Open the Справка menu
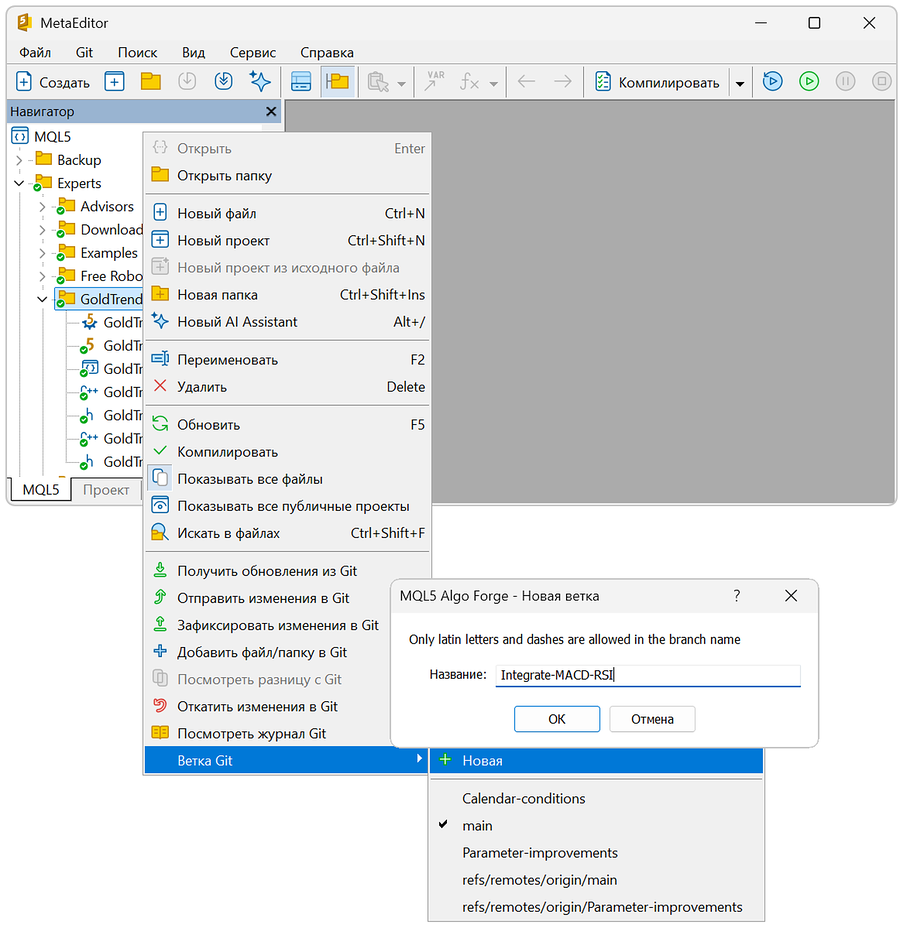 (x=327, y=53)
